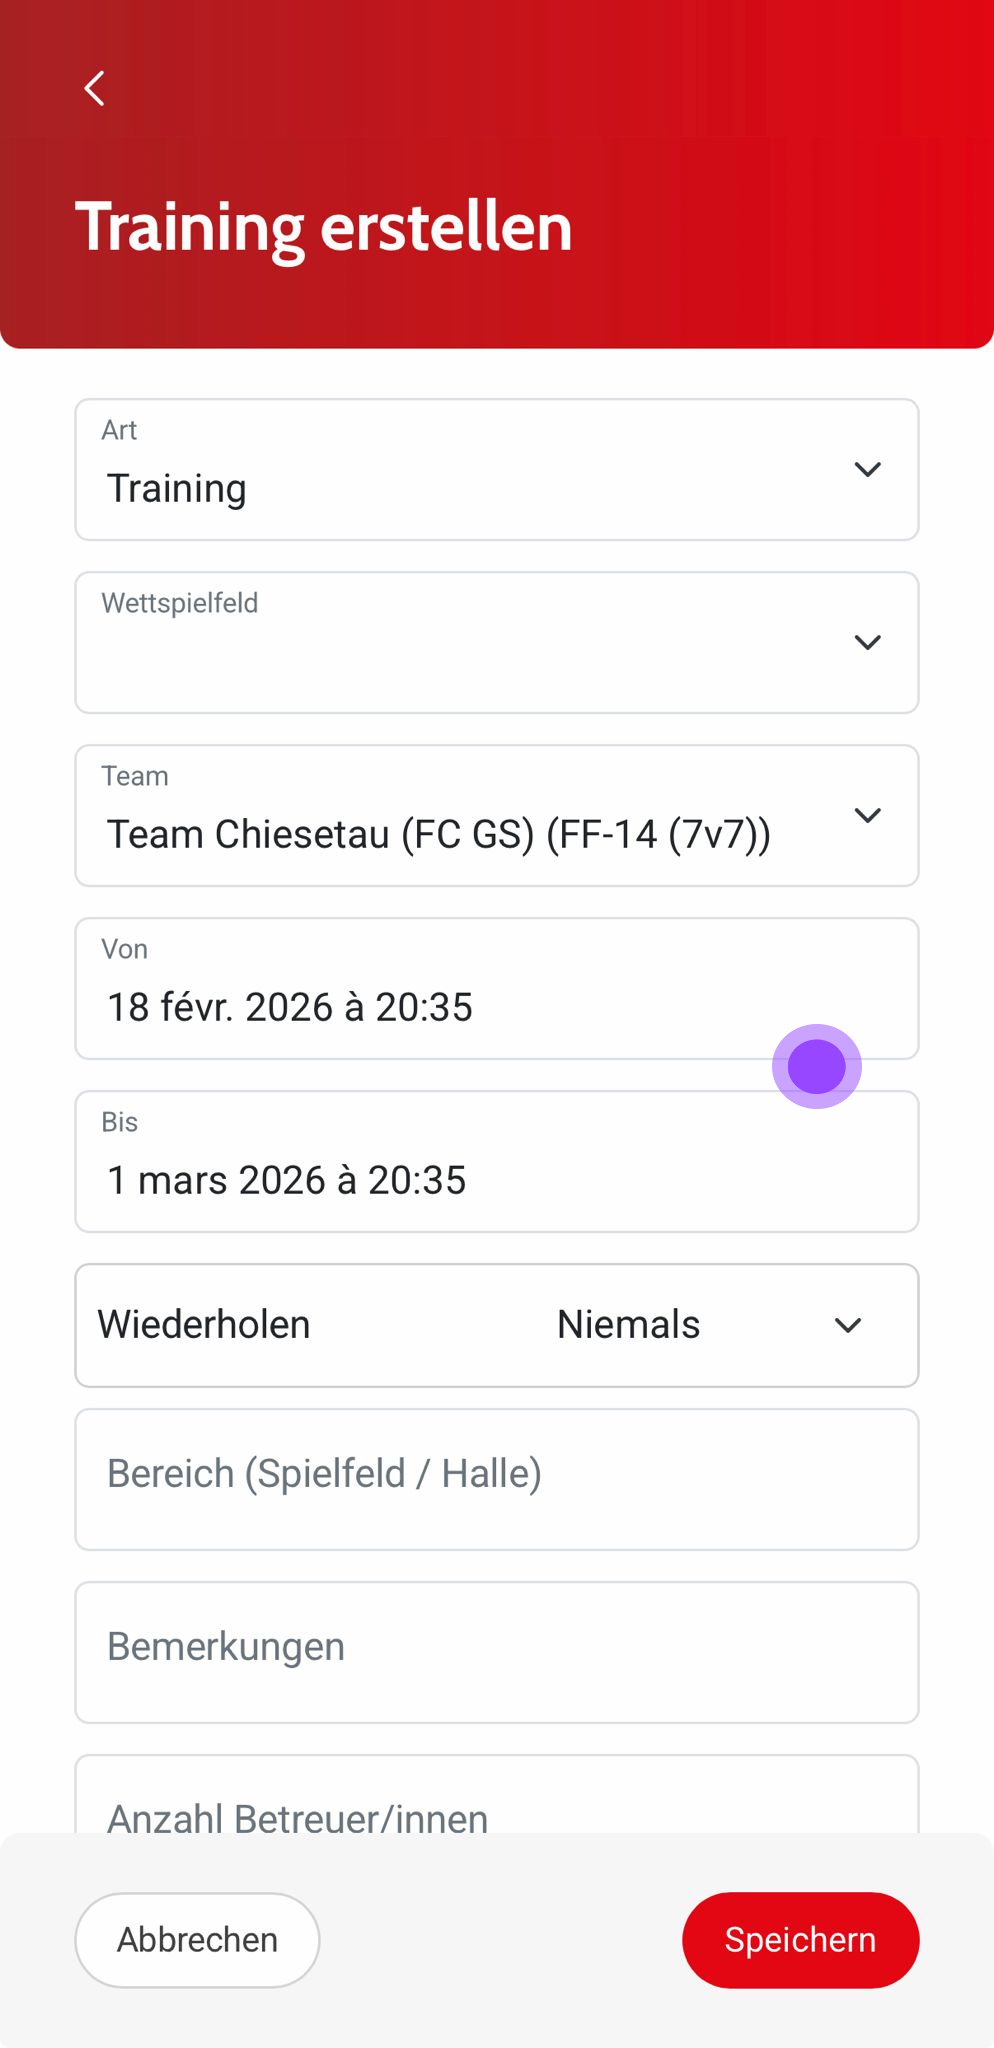Viewport: 994px width, 2048px height.
Task: Click into the Bemerkungen field
Action: pos(496,1652)
